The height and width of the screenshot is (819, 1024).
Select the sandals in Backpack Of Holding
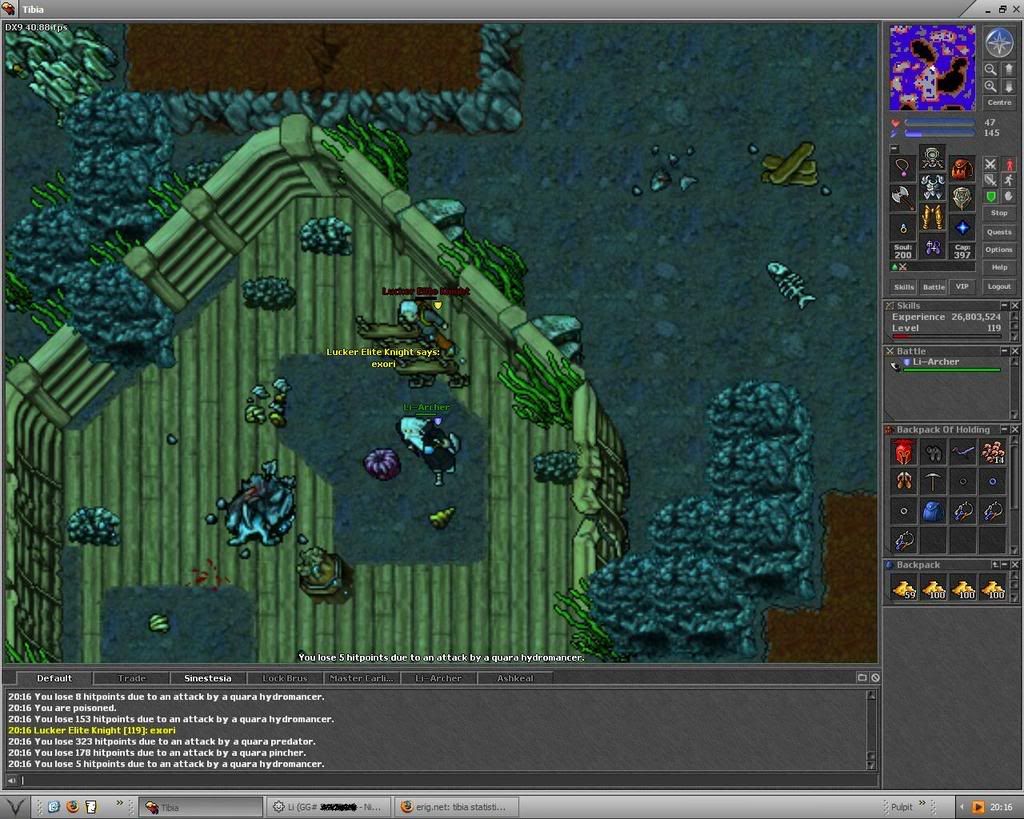[x=903, y=481]
